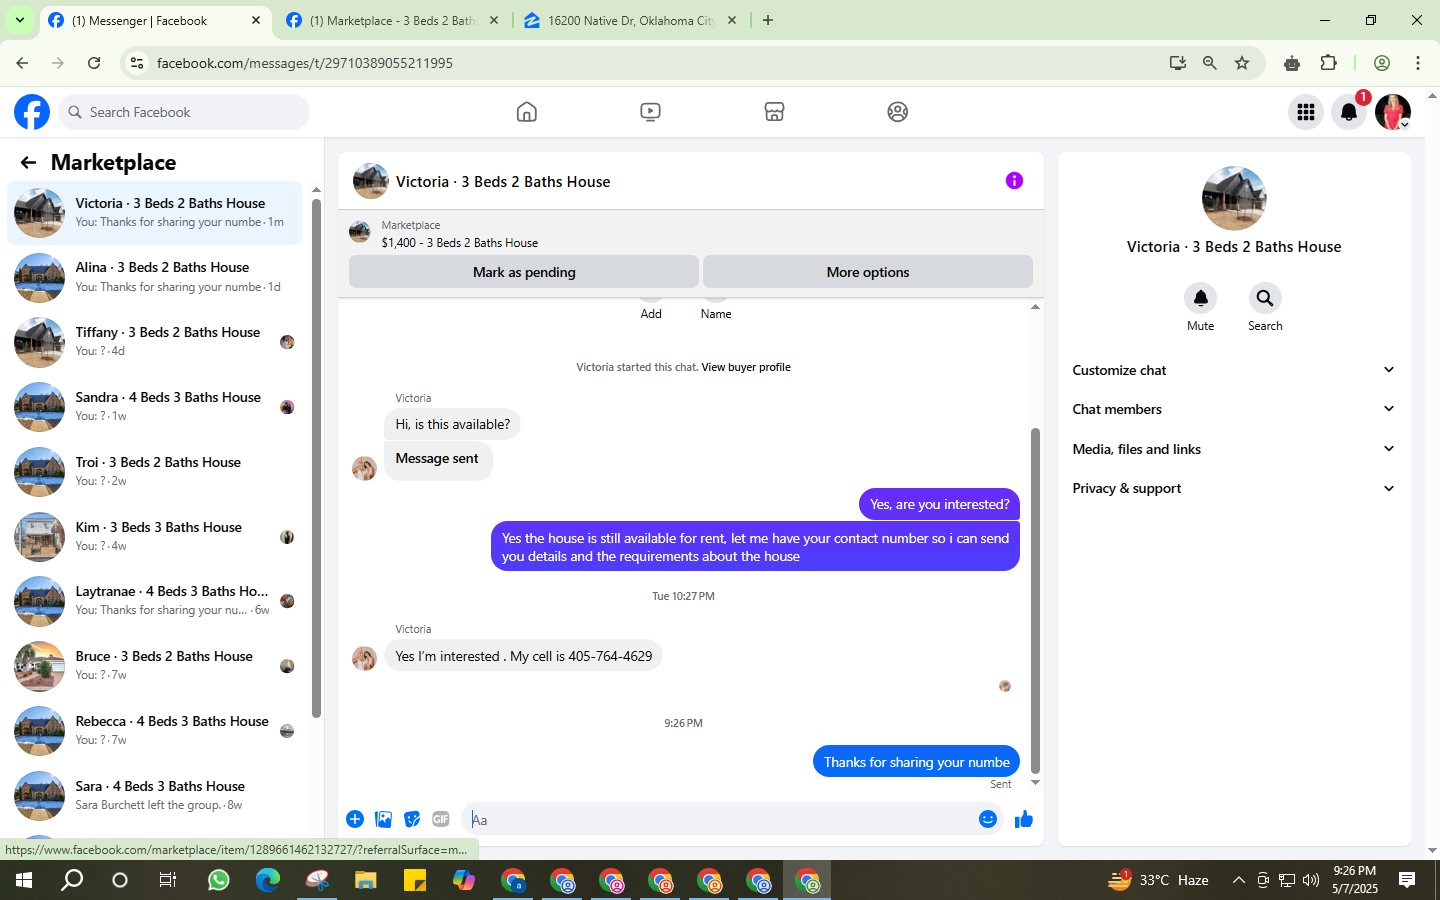Click the chat messages vertical scrollbar
The width and height of the screenshot is (1440, 900).
1035,600
